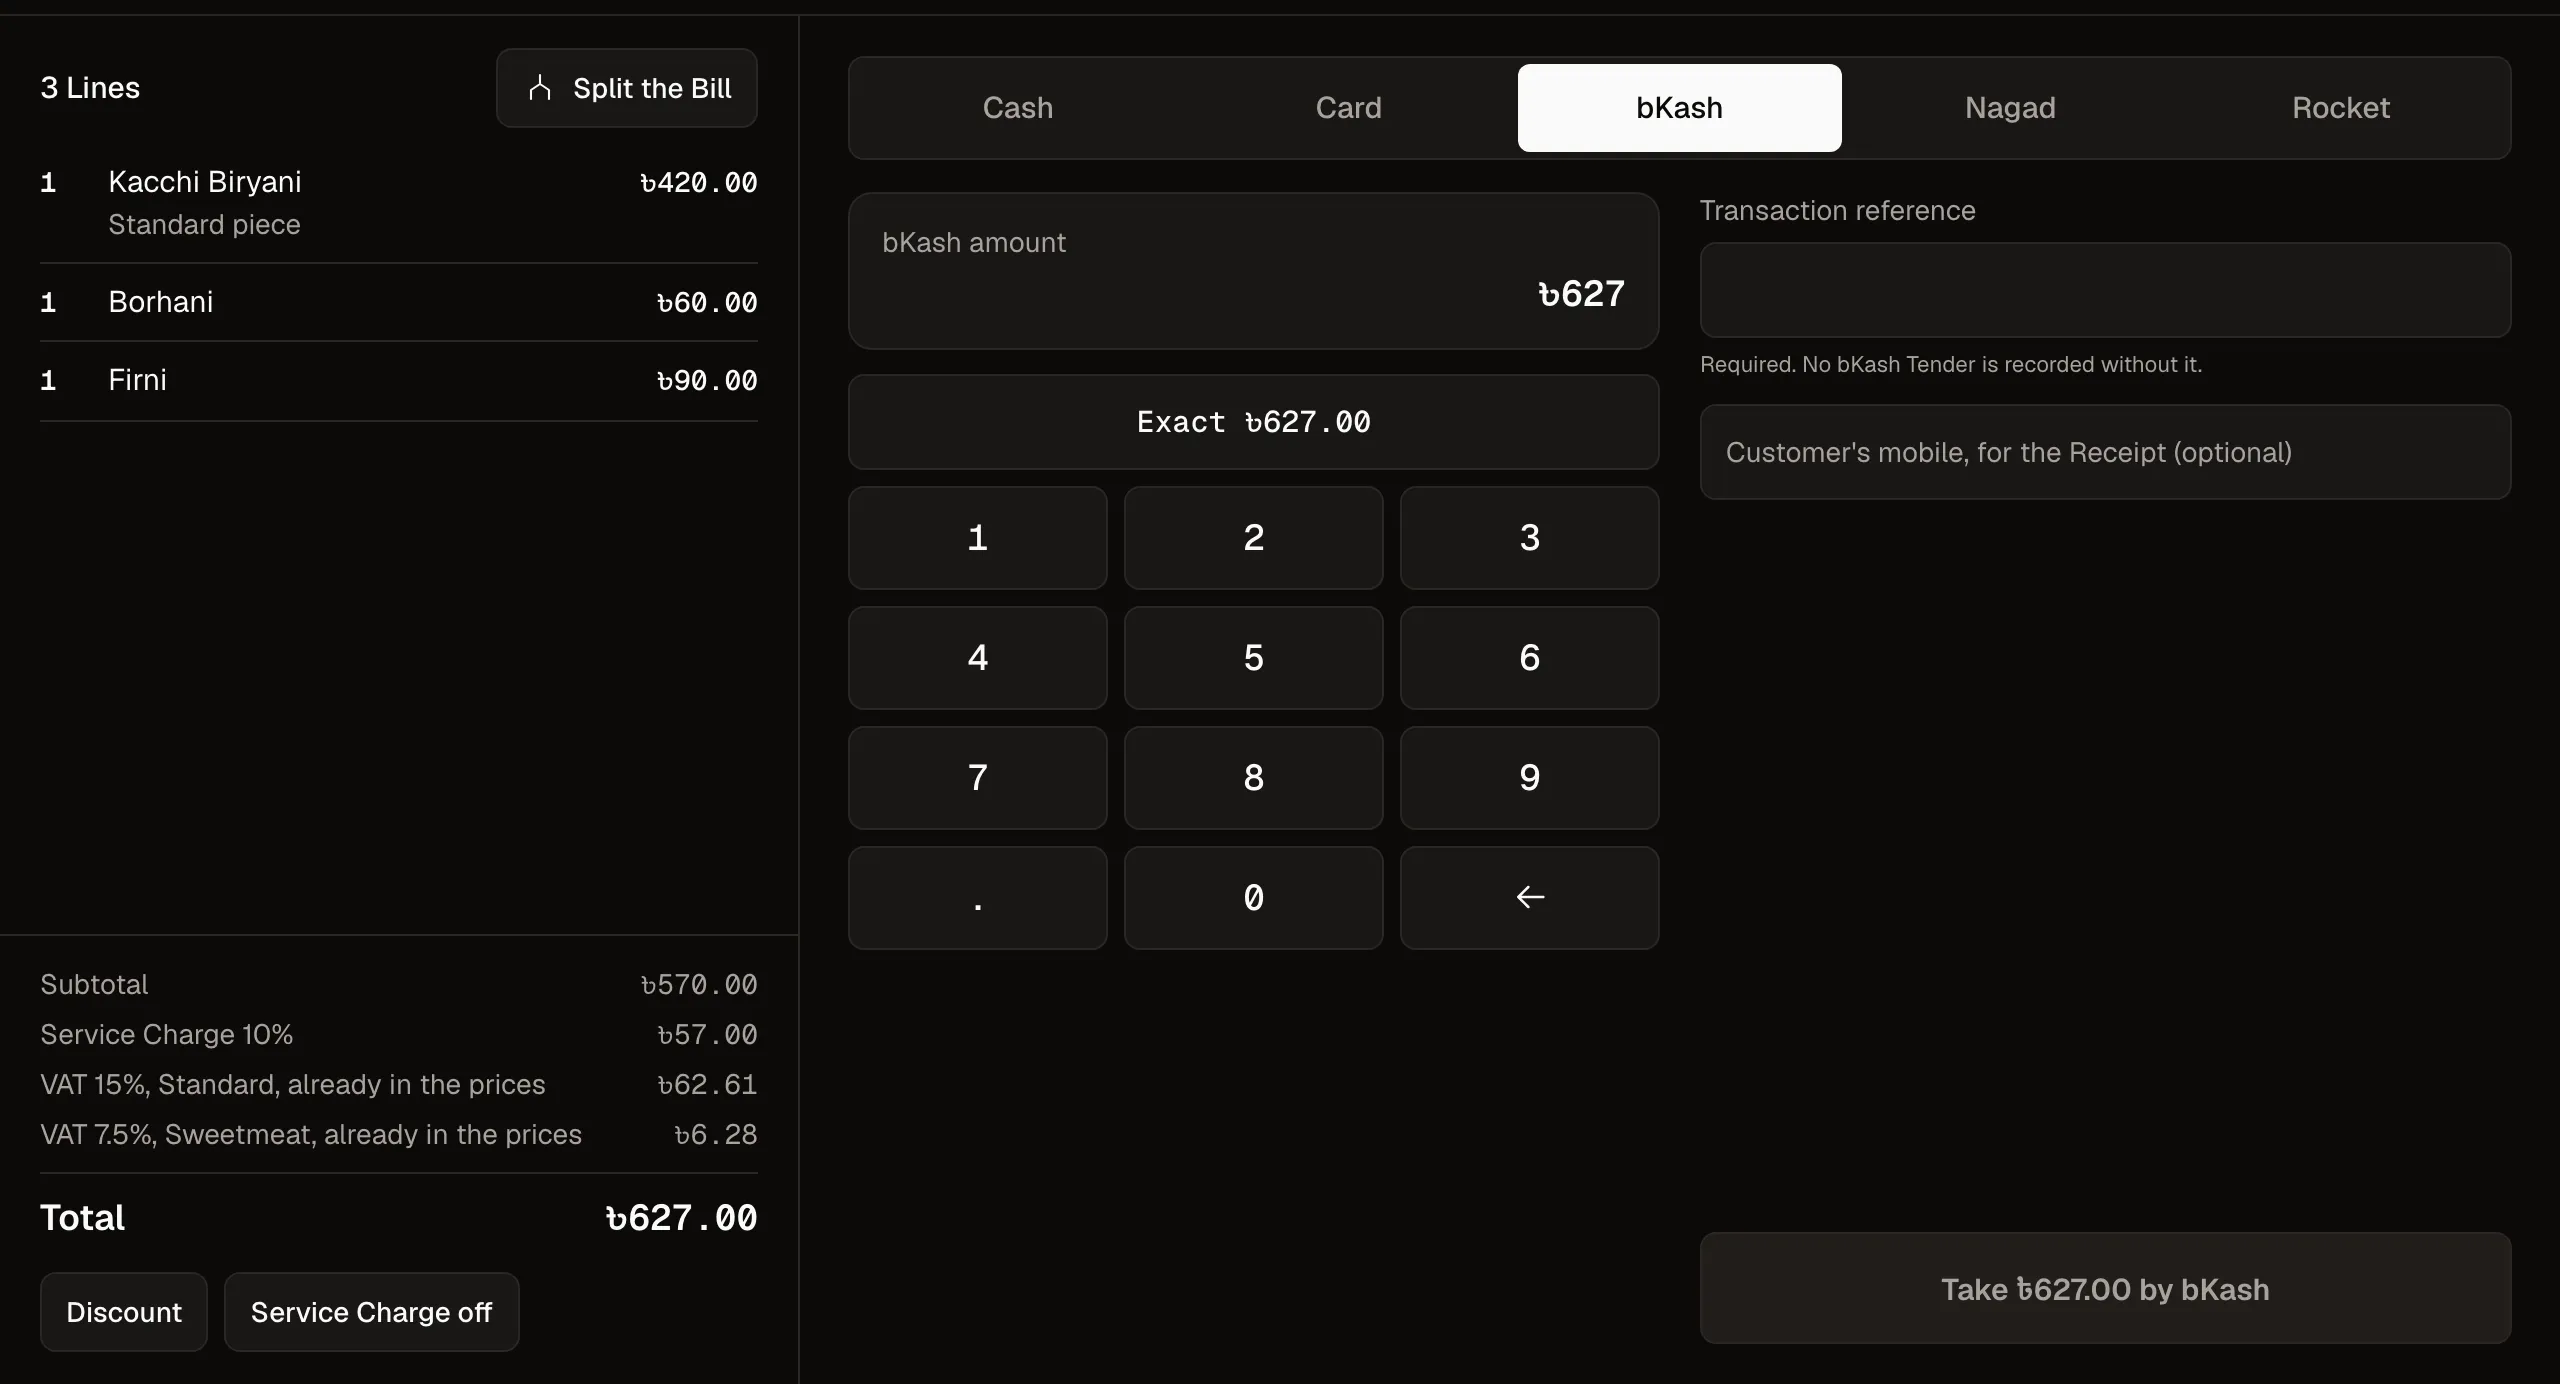
Task: Switch to the Cash payment tab
Action: (x=1018, y=108)
